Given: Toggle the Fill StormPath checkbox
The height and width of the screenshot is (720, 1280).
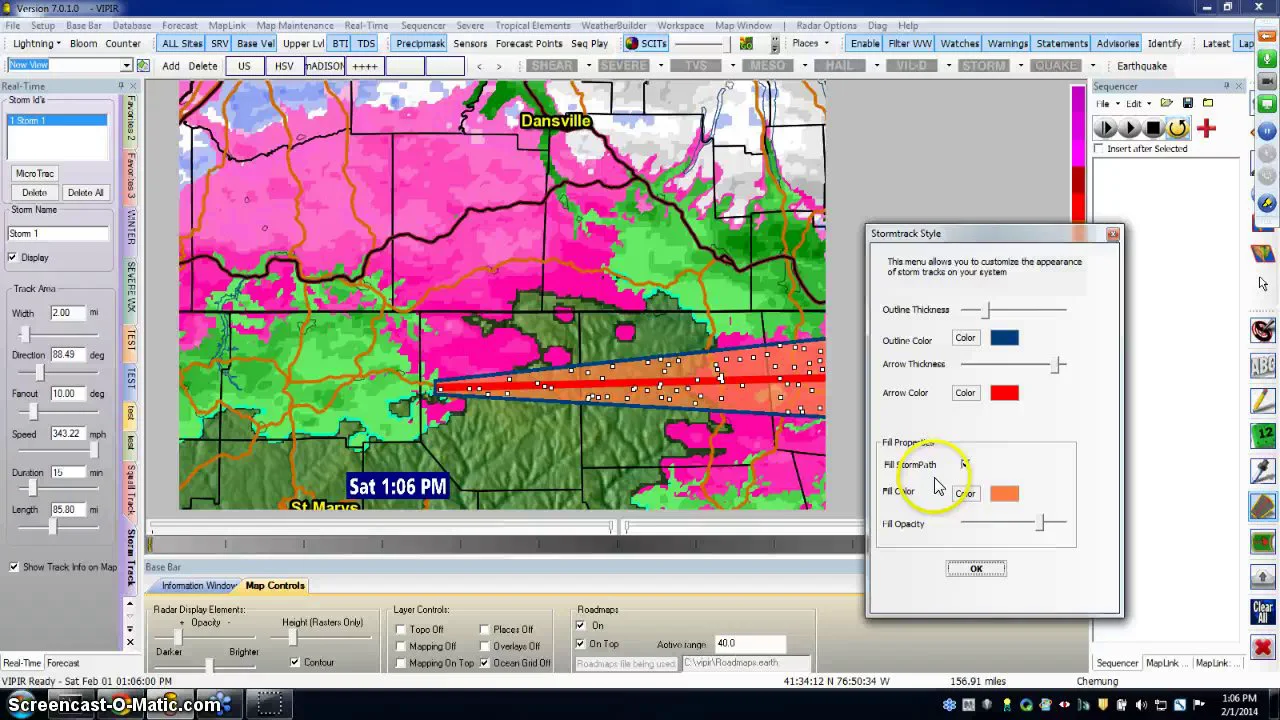Looking at the screenshot, I should [x=965, y=464].
